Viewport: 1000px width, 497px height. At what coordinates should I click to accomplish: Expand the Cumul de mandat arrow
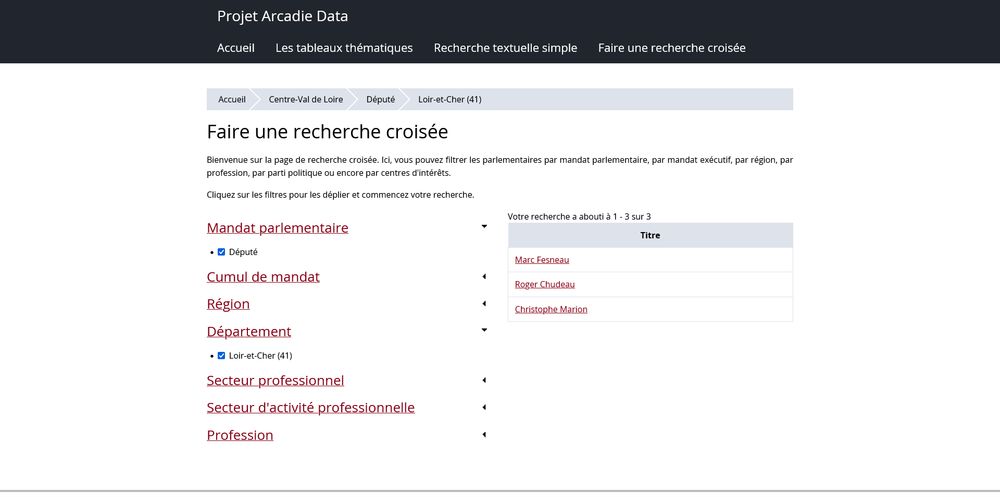click(x=484, y=276)
